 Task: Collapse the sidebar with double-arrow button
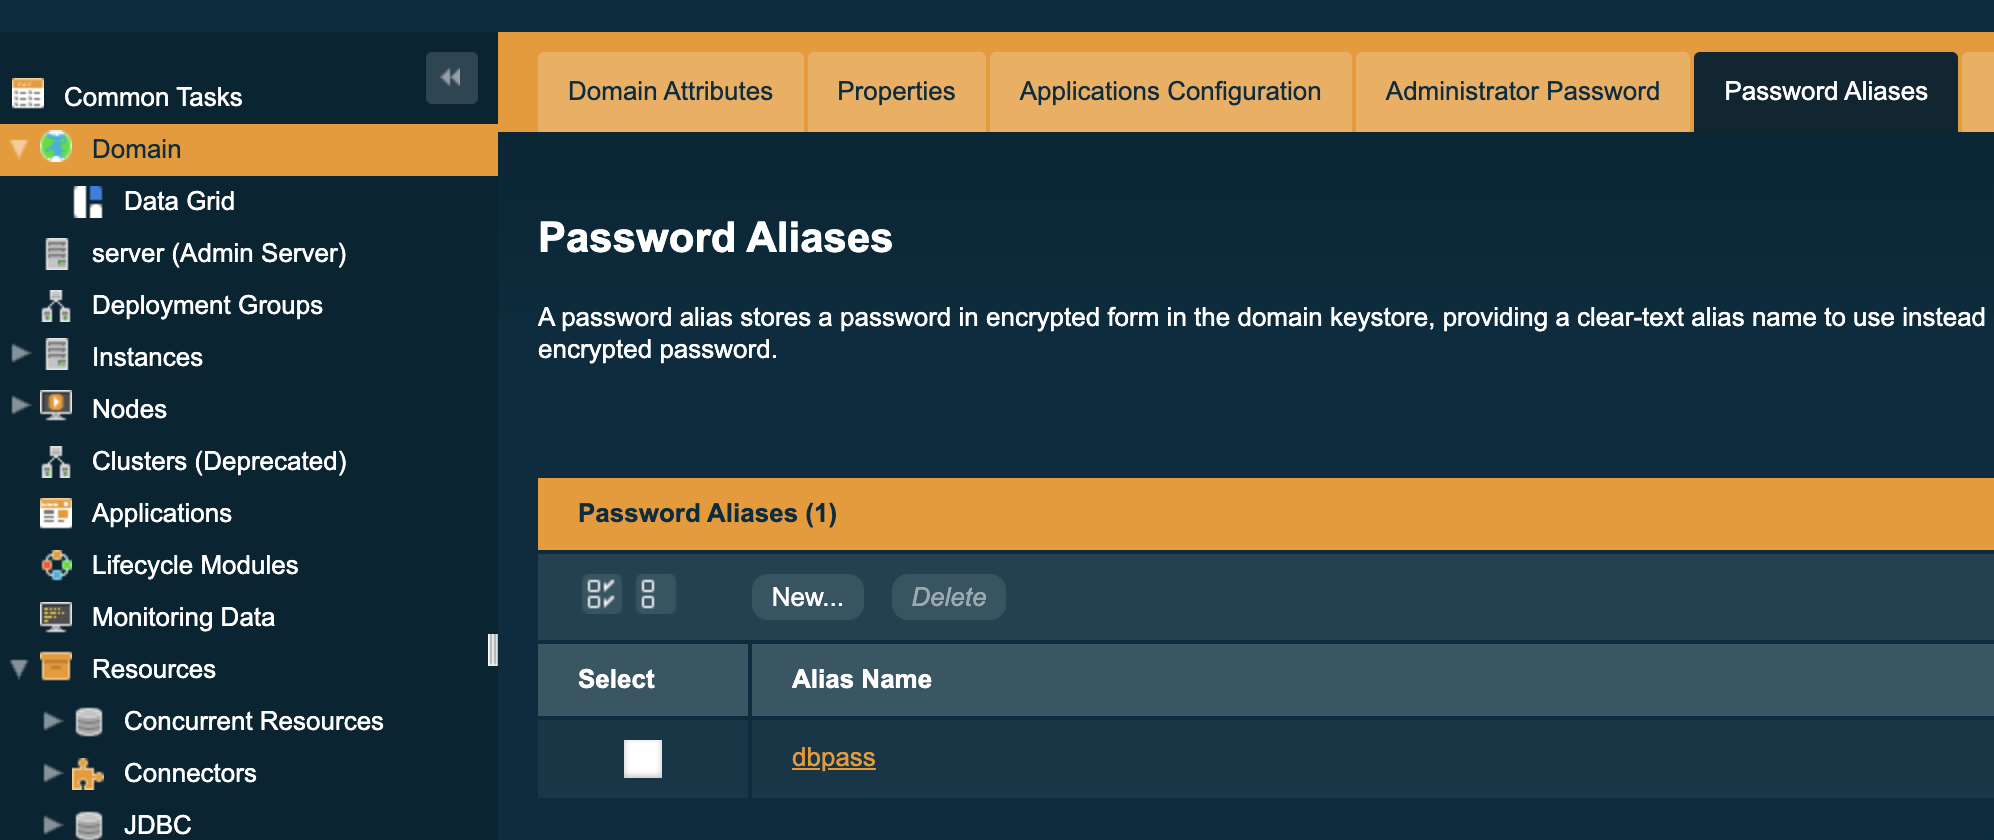click(451, 78)
